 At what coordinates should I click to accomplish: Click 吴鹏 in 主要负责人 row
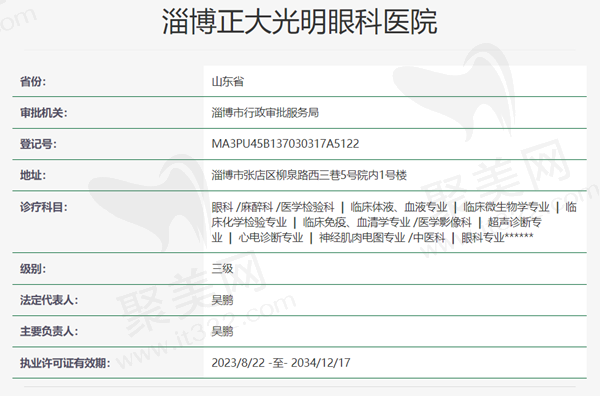coord(222,331)
